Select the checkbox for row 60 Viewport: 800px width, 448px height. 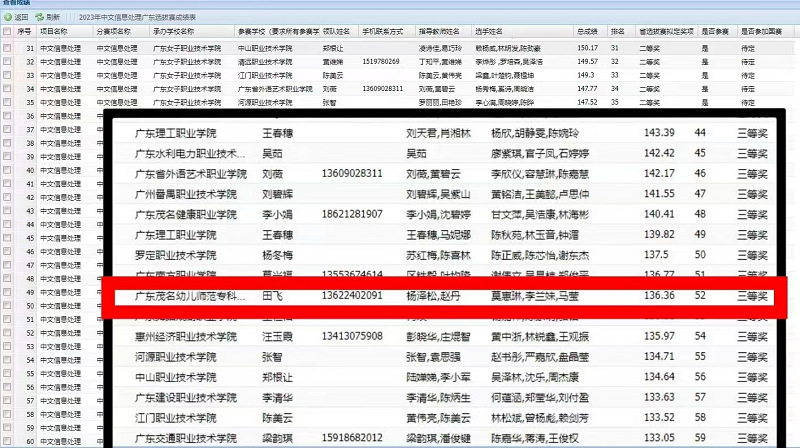[x=7, y=441]
